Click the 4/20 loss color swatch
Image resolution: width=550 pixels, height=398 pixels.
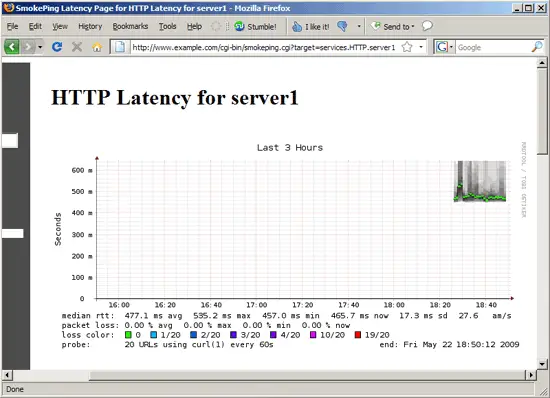click(x=273, y=335)
